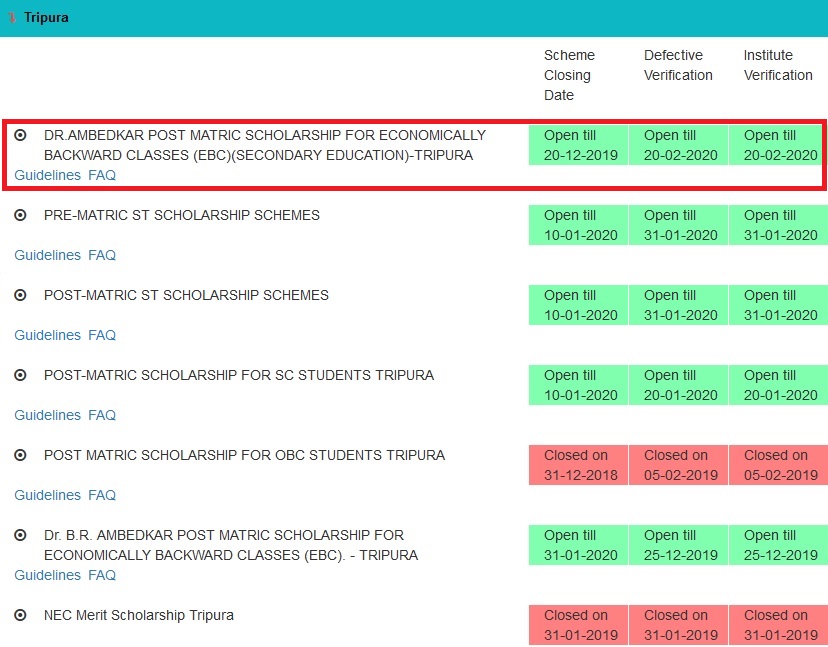Click Institute Verification 05-02-2019 cell for OBC STUDENTS

click(x=778, y=465)
